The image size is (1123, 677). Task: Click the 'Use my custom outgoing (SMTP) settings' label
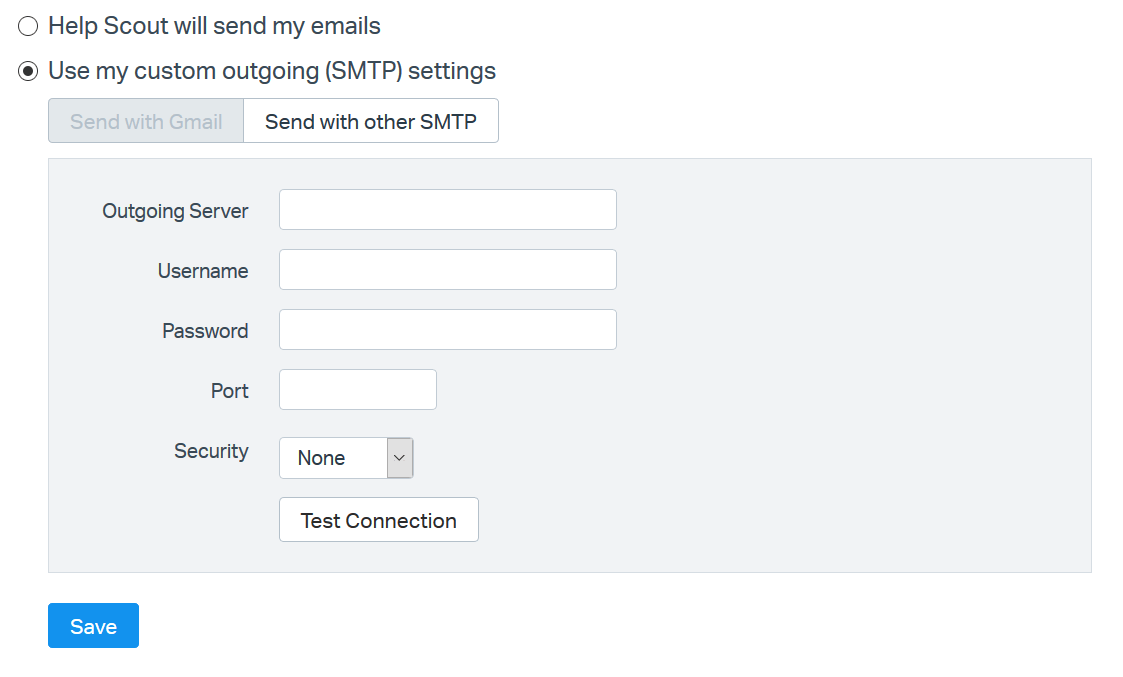272,72
